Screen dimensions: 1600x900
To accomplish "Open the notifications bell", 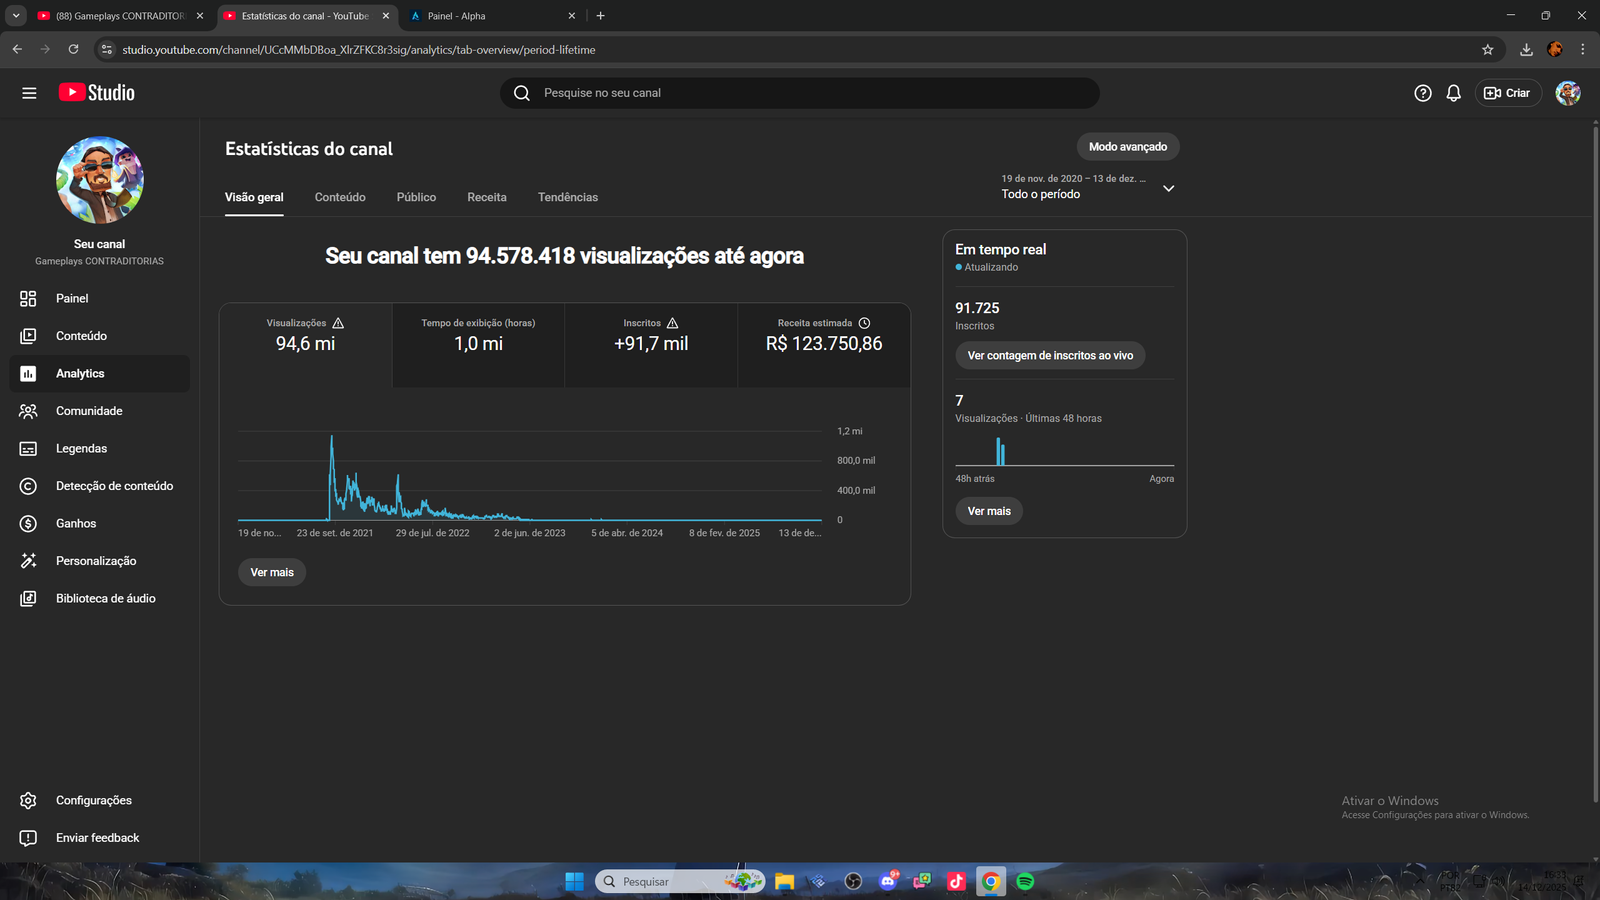I will pyautogui.click(x=1454, y=93).
